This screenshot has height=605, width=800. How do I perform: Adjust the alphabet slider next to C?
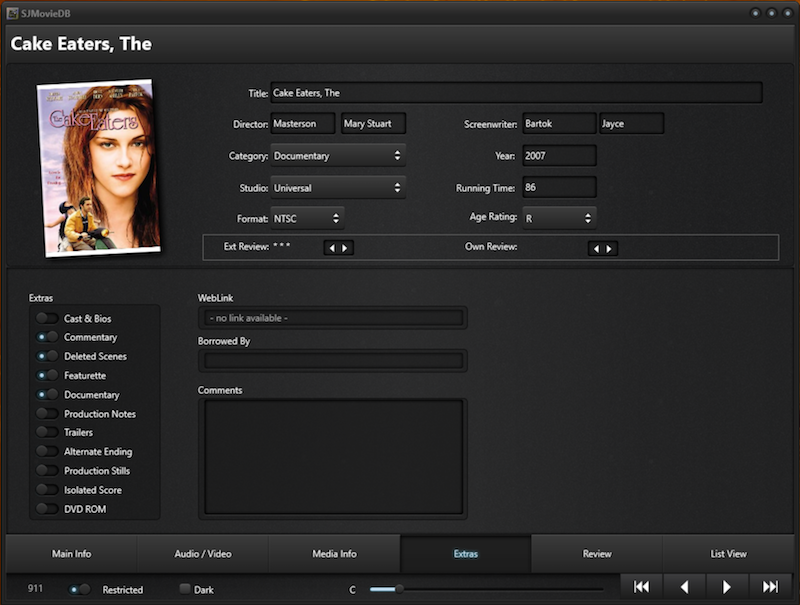(x=399, y=589)
